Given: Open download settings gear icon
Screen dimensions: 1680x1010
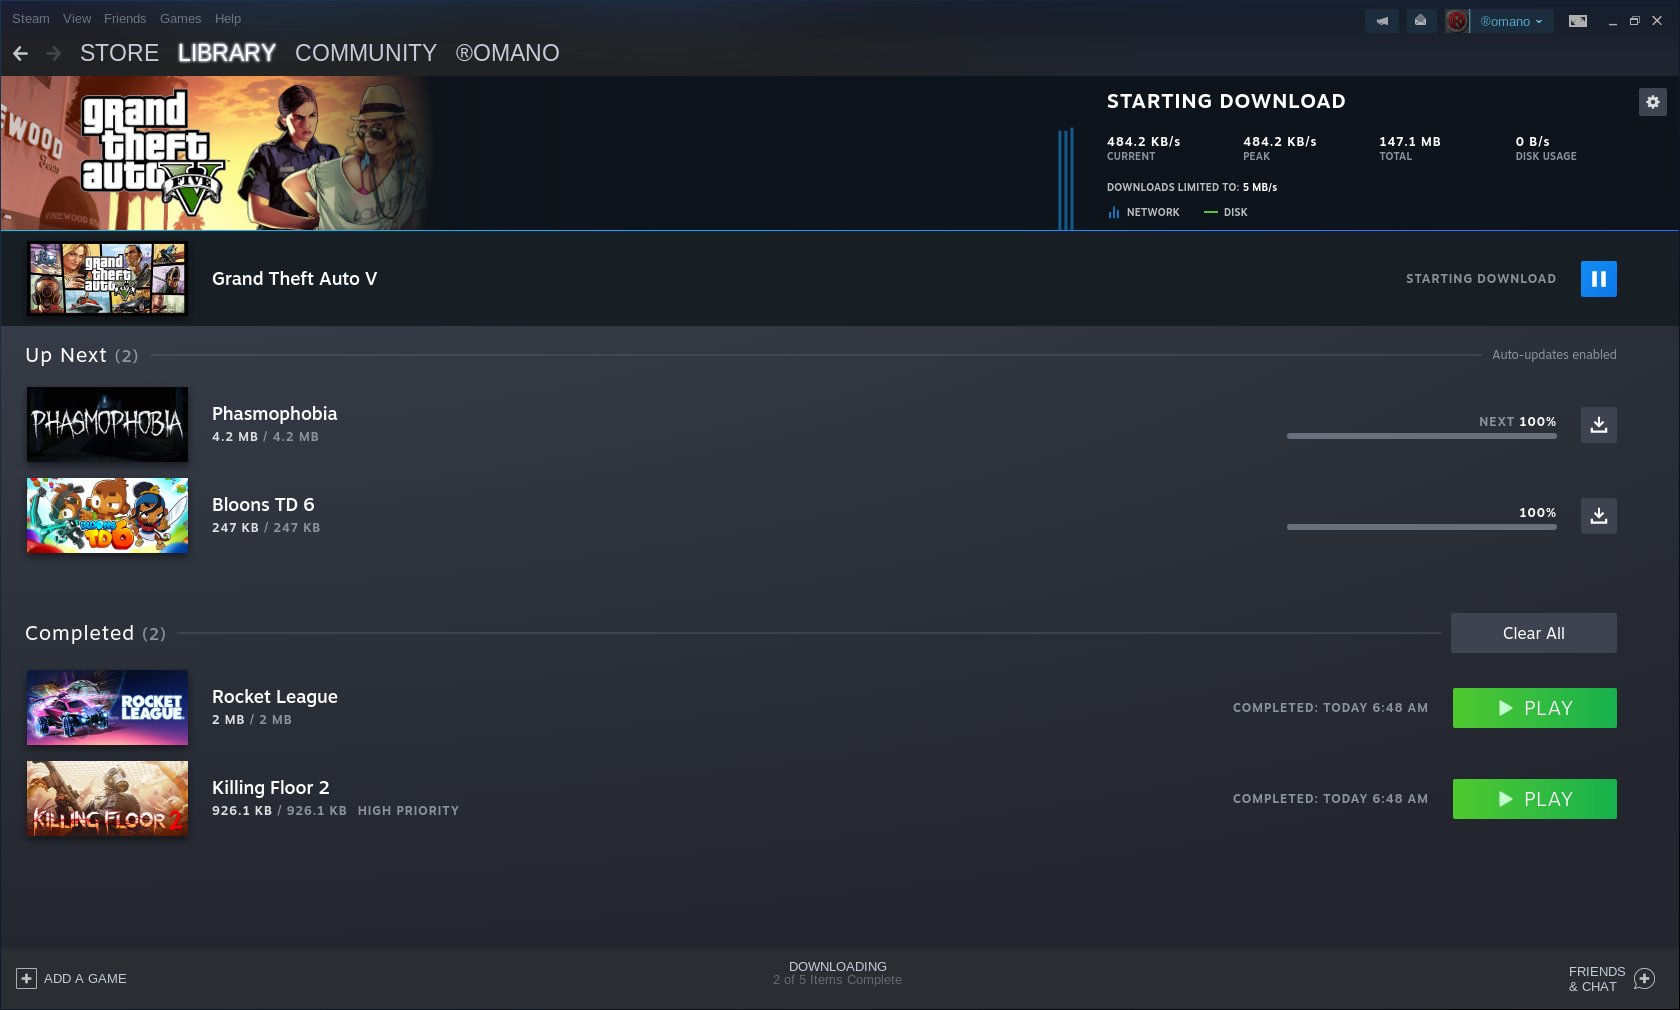Looking at the screenshot, I should click(x=1652, y=102).
